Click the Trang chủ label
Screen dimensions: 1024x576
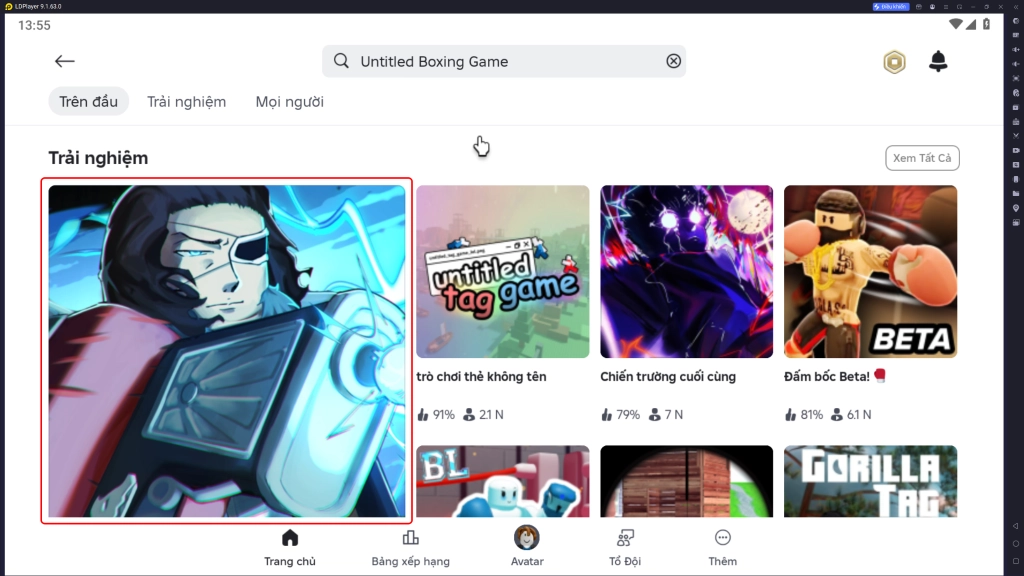pos(290,562)
